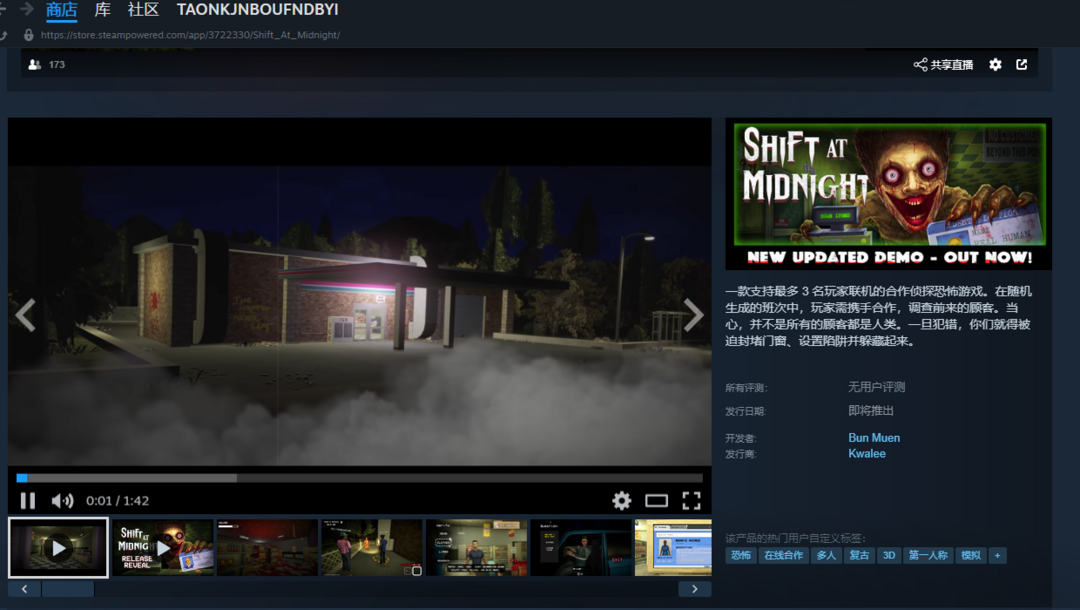Click 共享直播 share broadcast button
Screen dimensions: 1080x610
[x=944, y=65]
